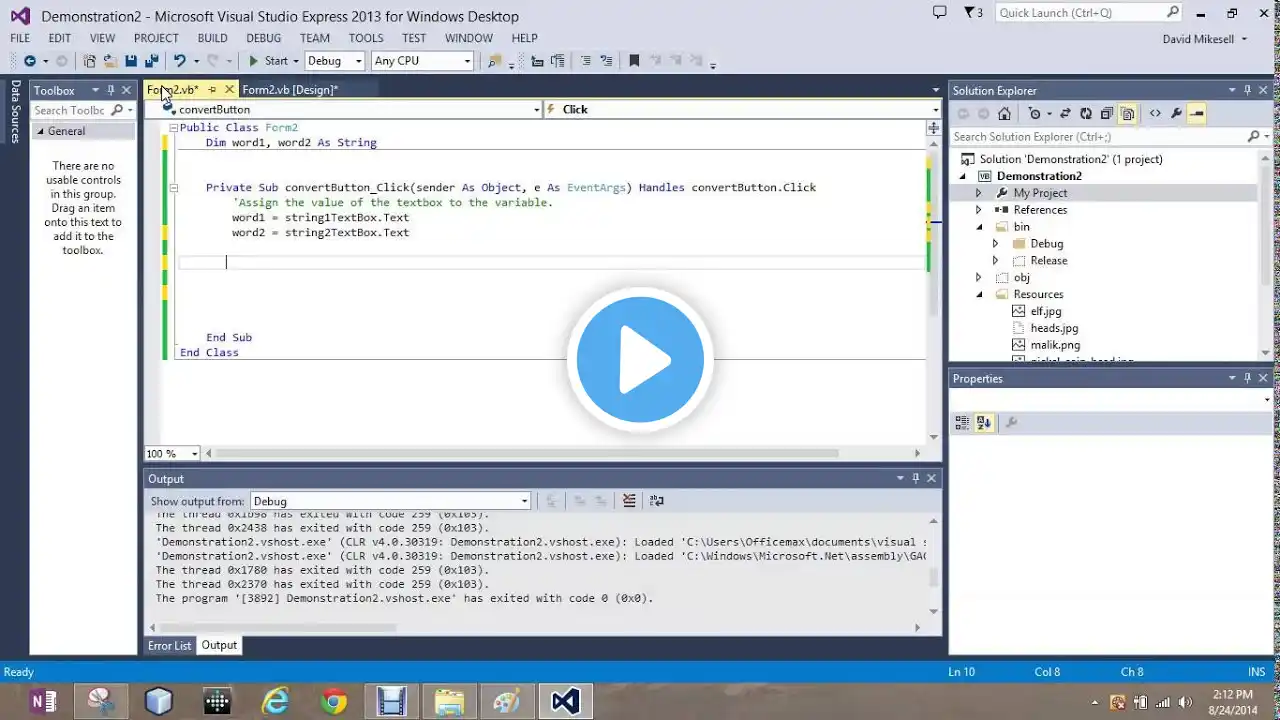Open the David Mikesell account menu
Image resolution: width=1280 pixels, height=720 pixels.
pos(1205,39)
